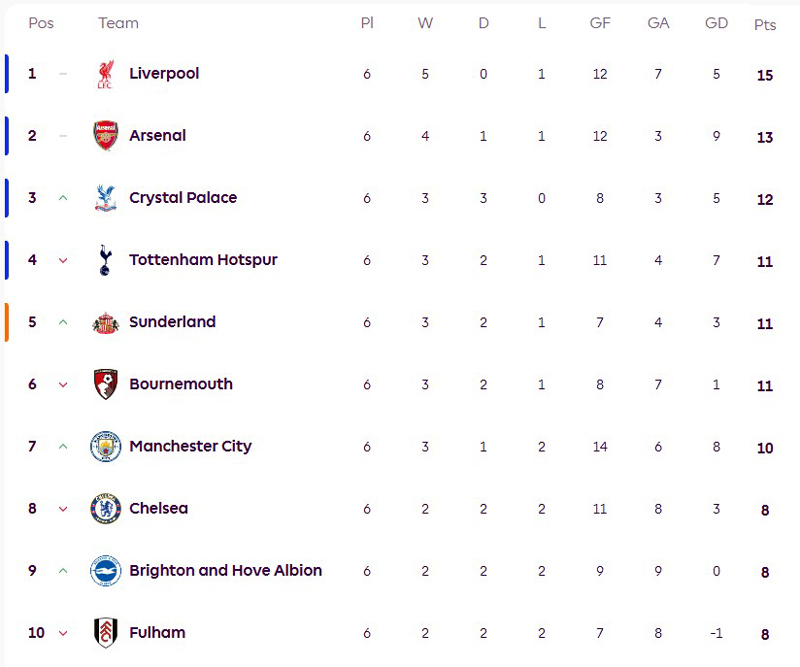Open the Liverpool team name link

[164, 74]
